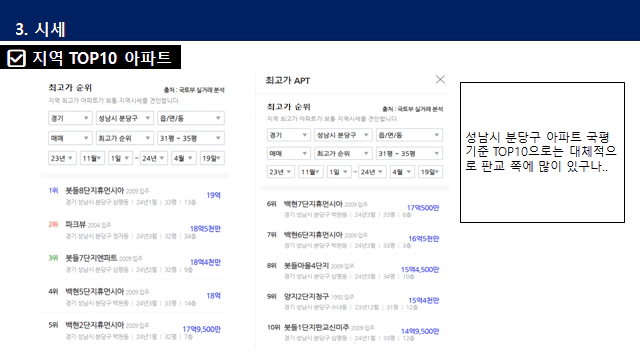Close the 최고가 APT panel with the X

pos(440,79)
